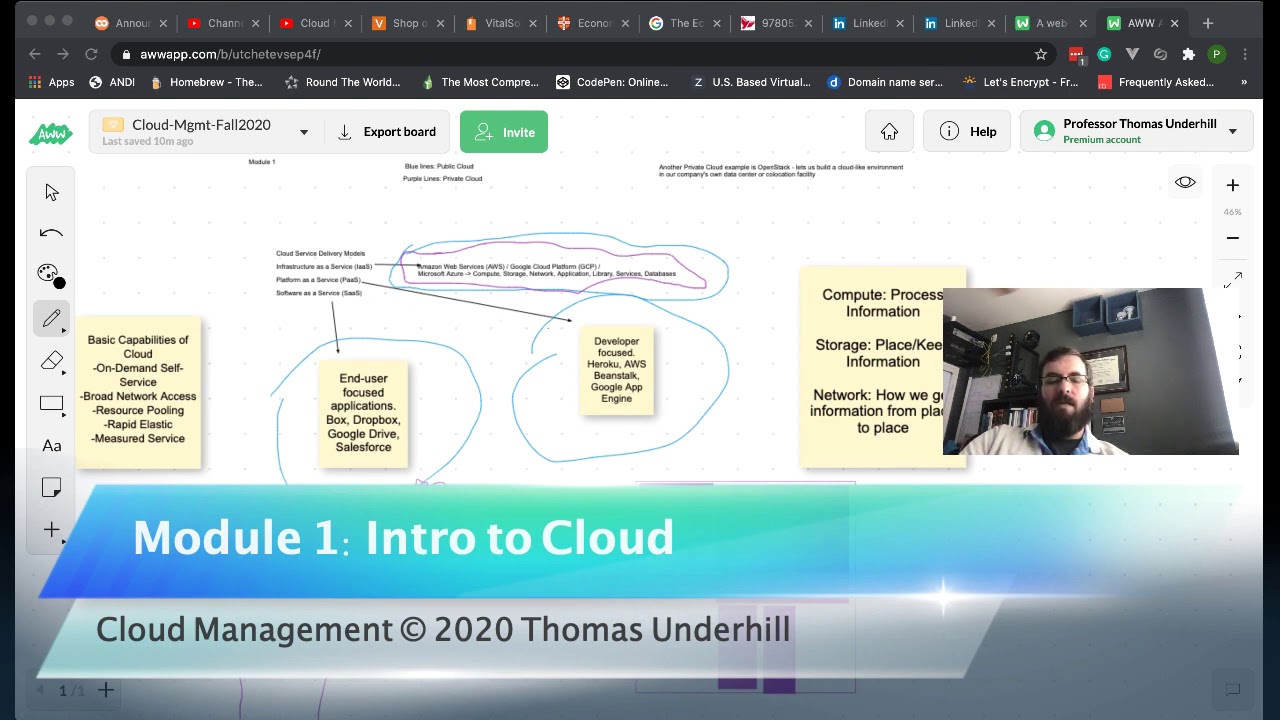Switch to the Shop tab
The image size is (1280, 720).
pyautogui.click(x=406, y=23)
